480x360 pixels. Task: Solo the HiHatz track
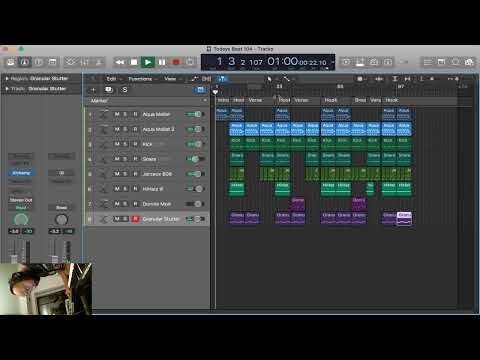(125, 189)
